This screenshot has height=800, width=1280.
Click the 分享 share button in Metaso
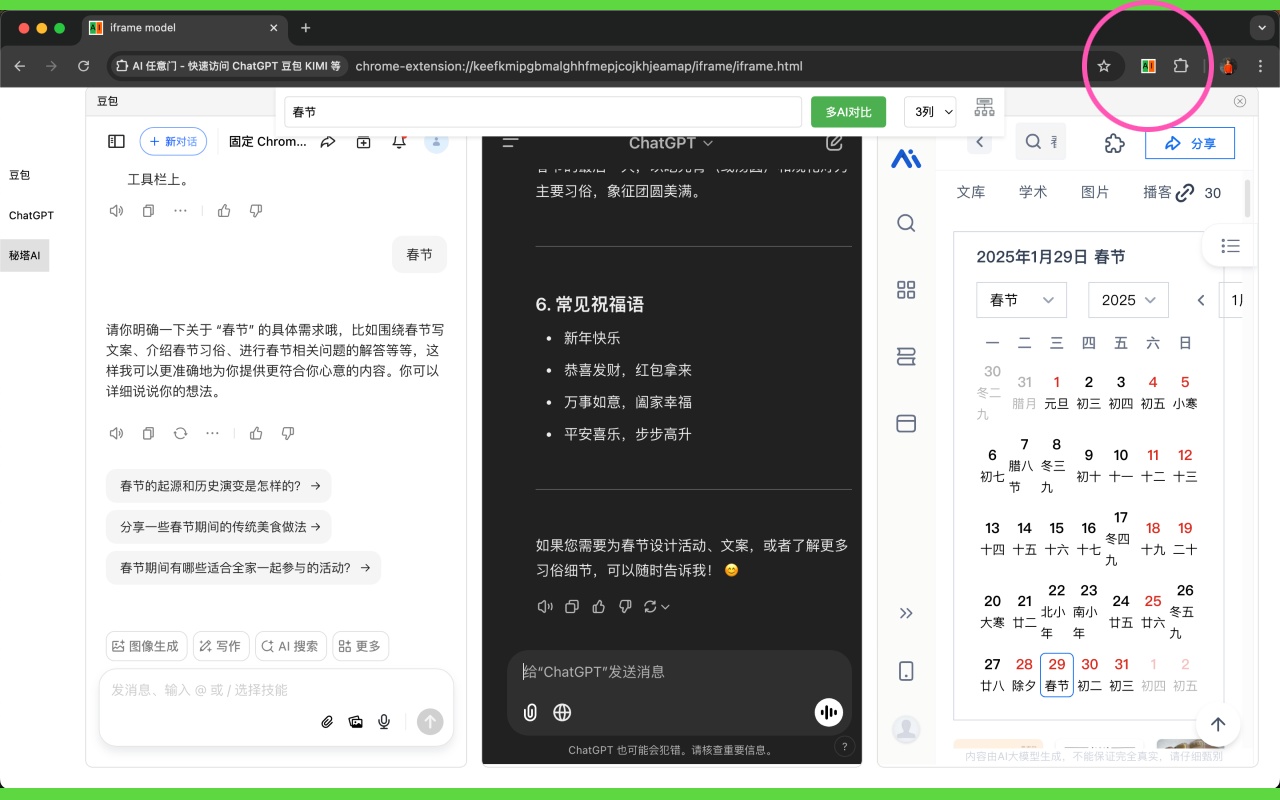(1190, 143)
